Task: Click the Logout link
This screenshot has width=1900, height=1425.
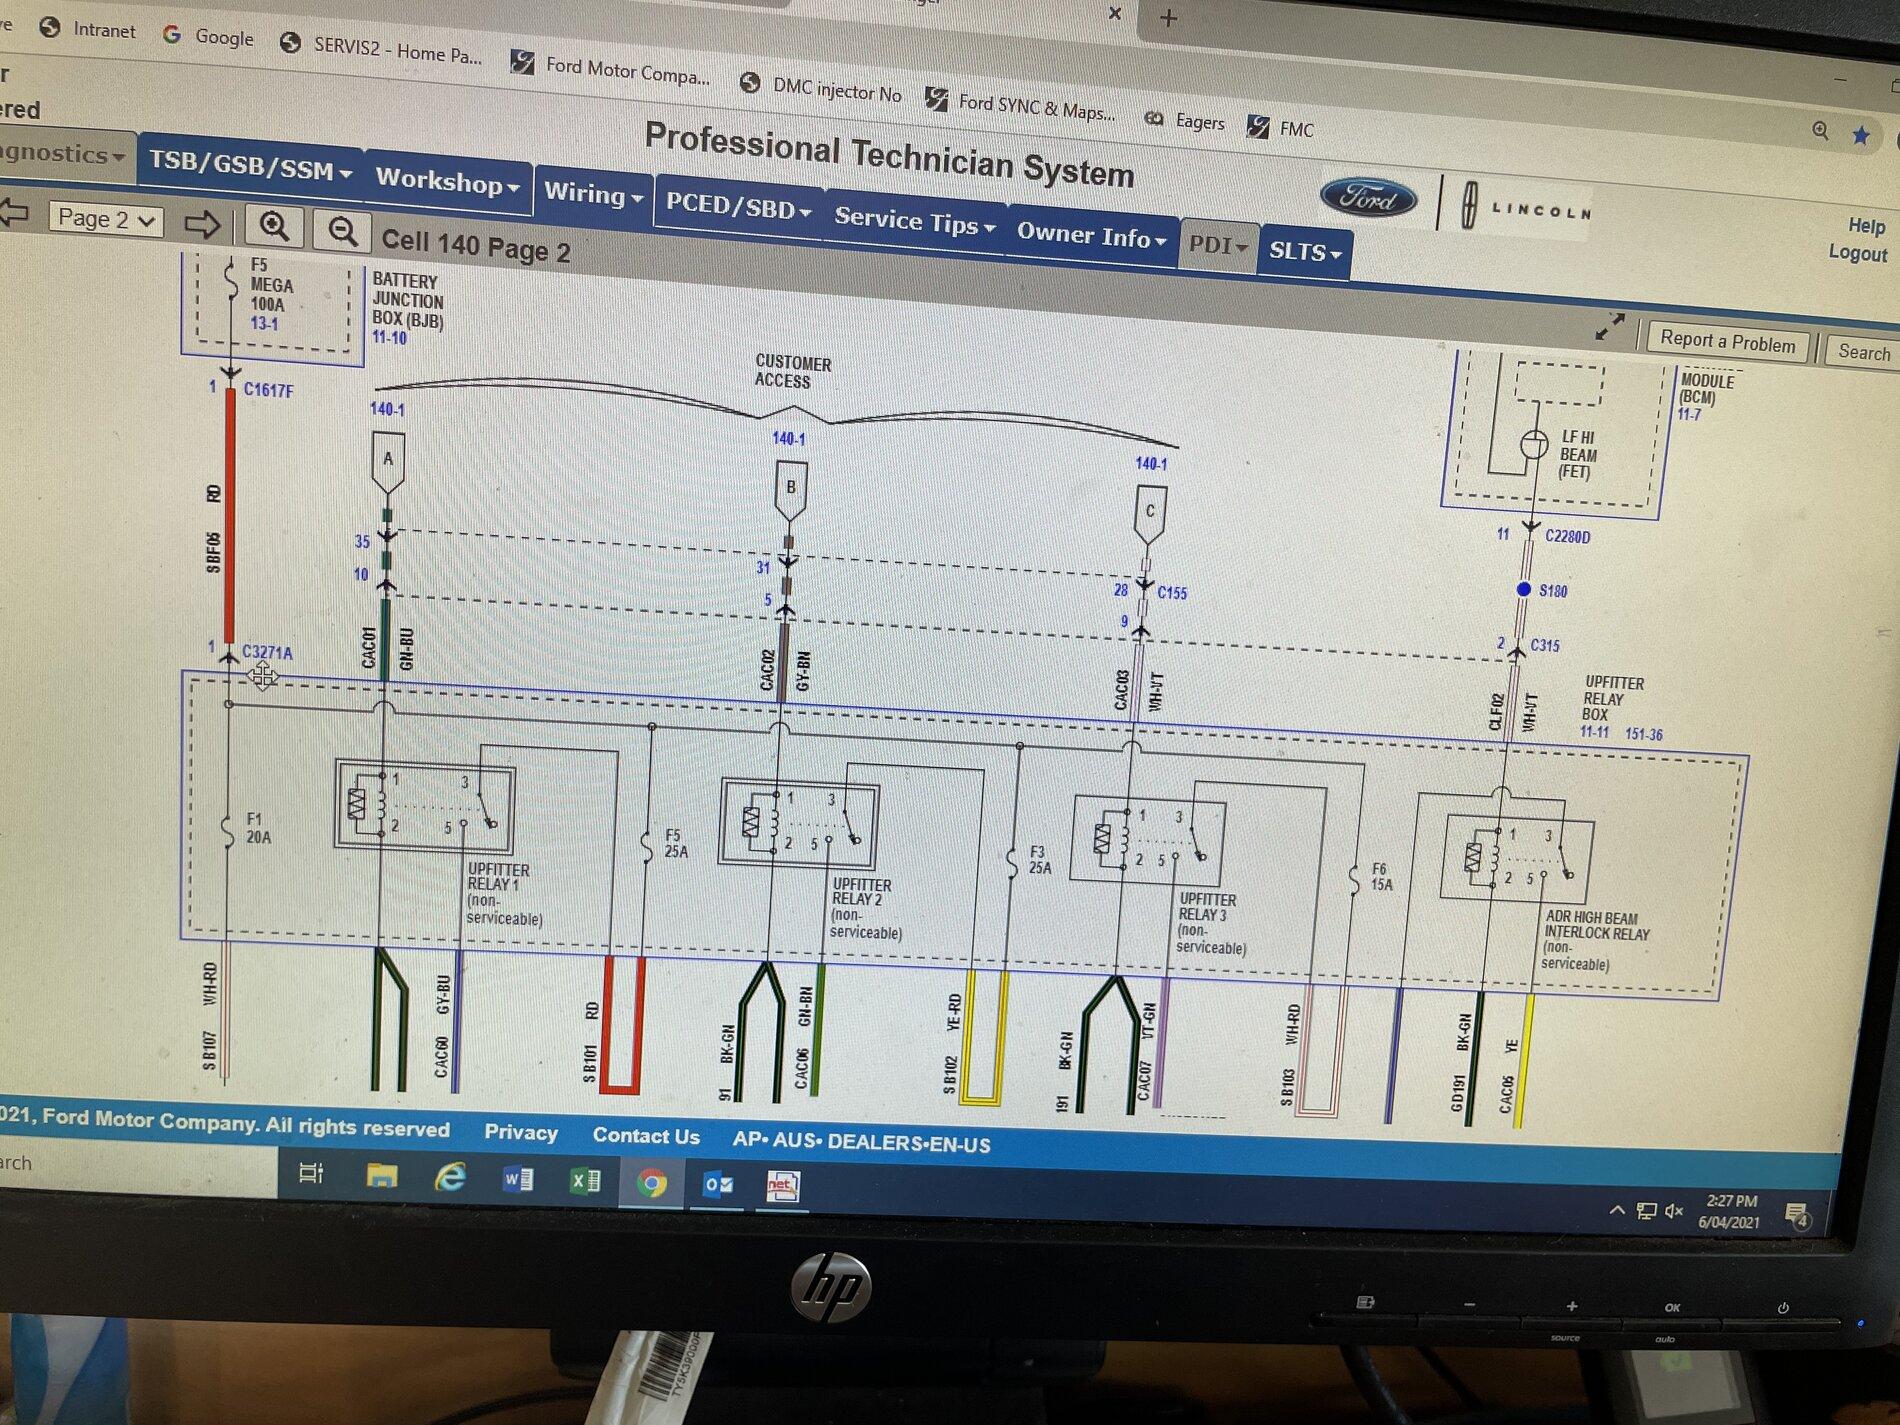Action: [1857, 253]
